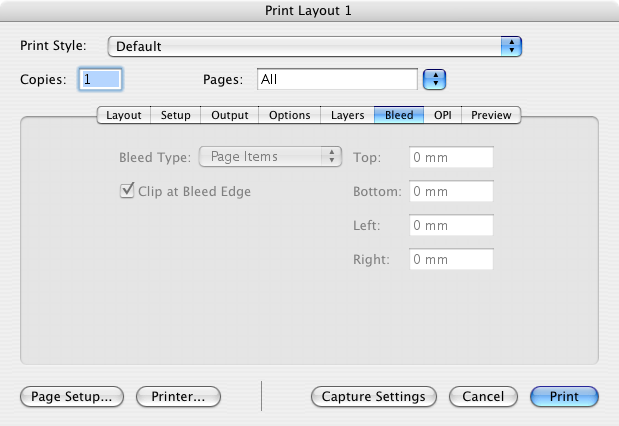Image resolution: width=619 pixels, height=426 pixels.
Task: Show the Preview tab
Action: [x=491, y=115]
